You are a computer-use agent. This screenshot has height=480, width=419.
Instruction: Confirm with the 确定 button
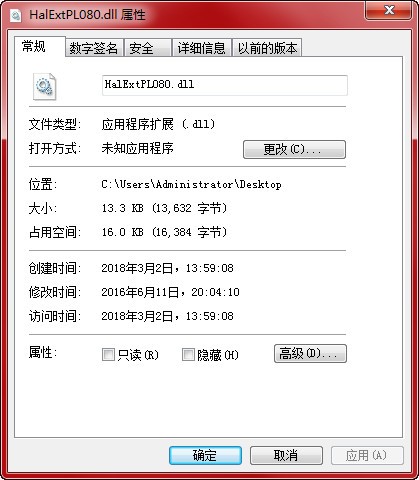coord(205,455)
